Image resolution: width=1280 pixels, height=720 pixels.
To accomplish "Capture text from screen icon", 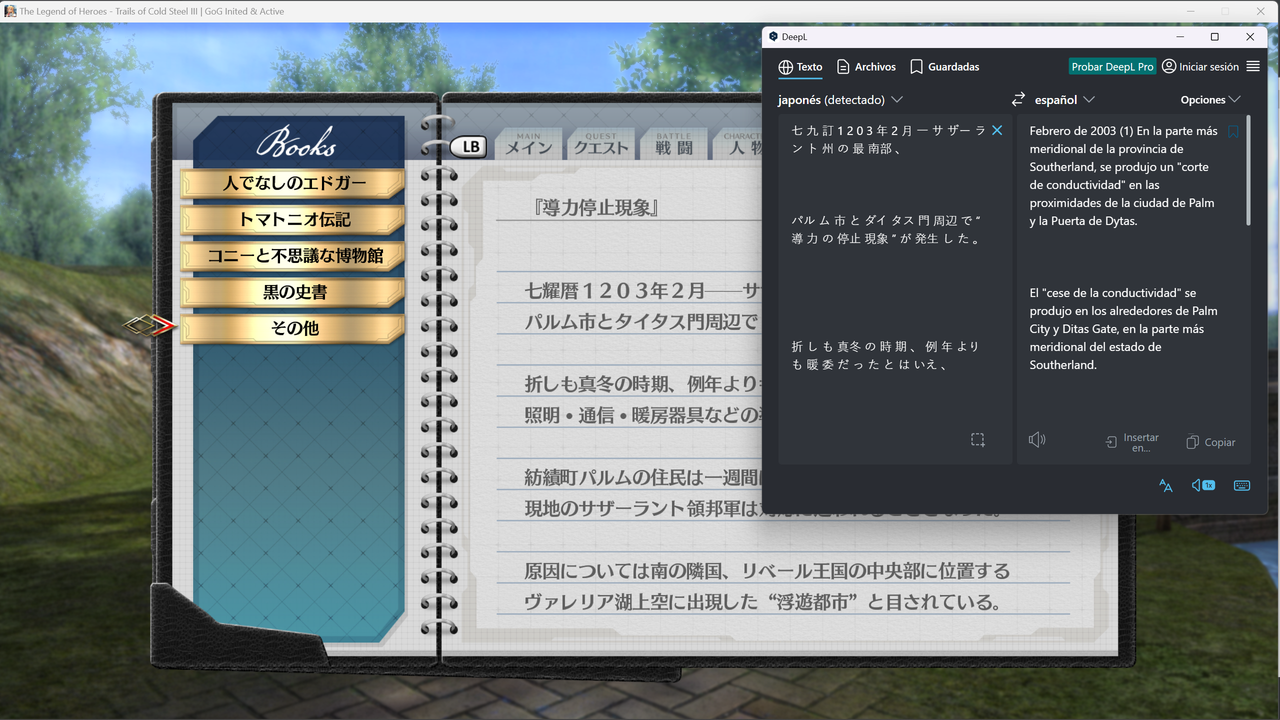I will pyautogui.click(x=978, y=440).
